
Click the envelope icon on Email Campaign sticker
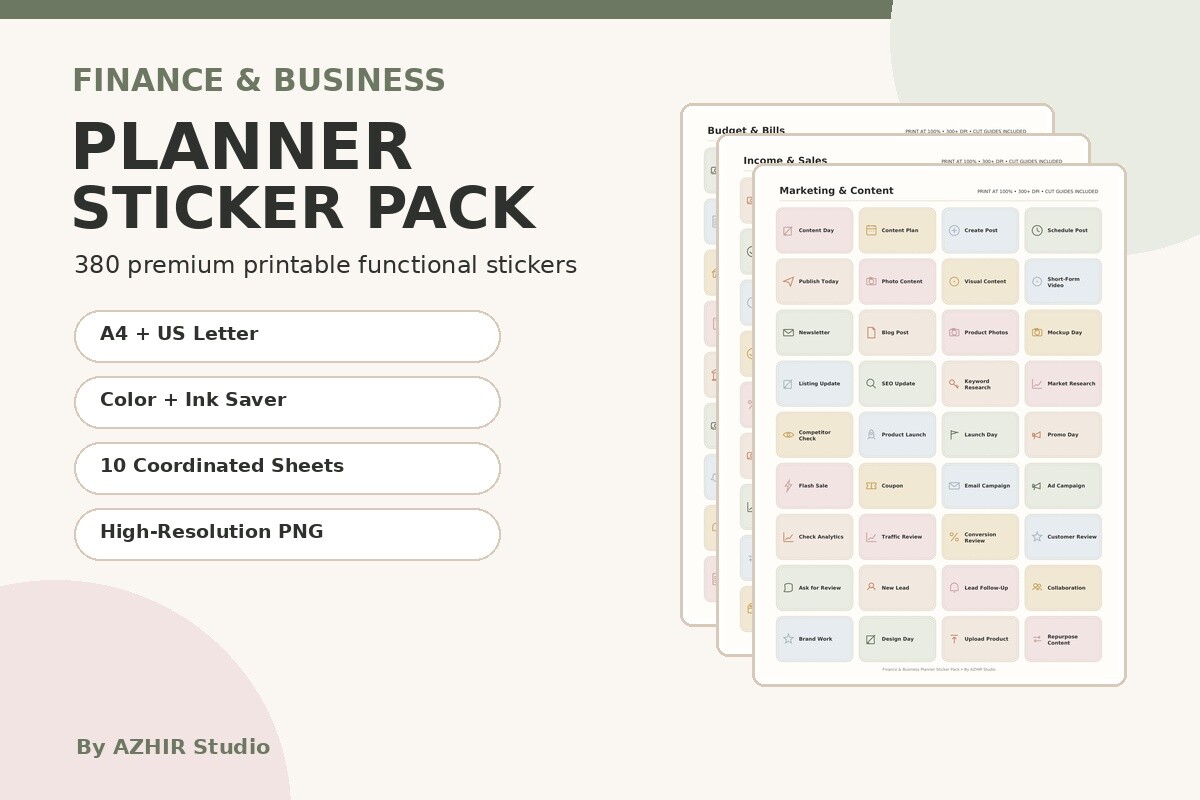954,486
